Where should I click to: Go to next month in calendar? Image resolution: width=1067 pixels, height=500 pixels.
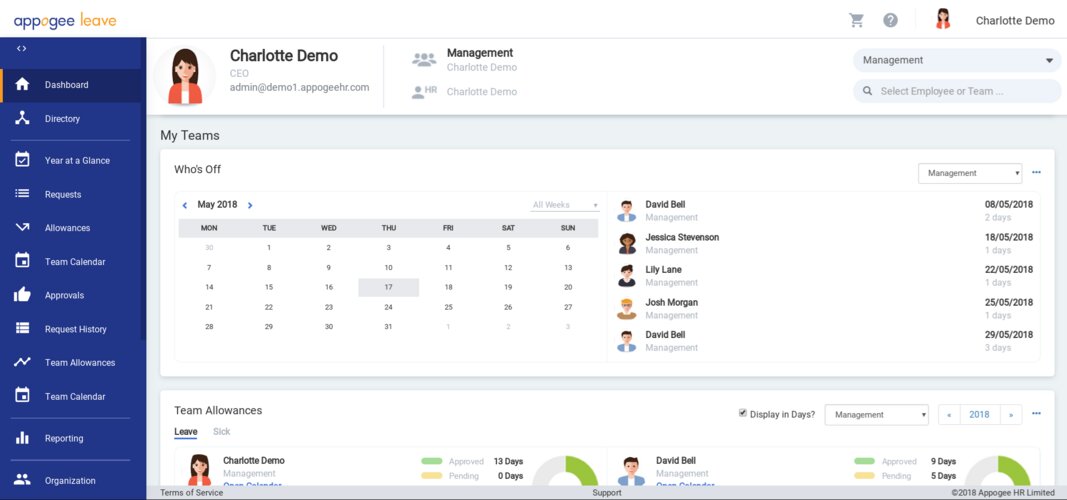(x=250, y=205)
